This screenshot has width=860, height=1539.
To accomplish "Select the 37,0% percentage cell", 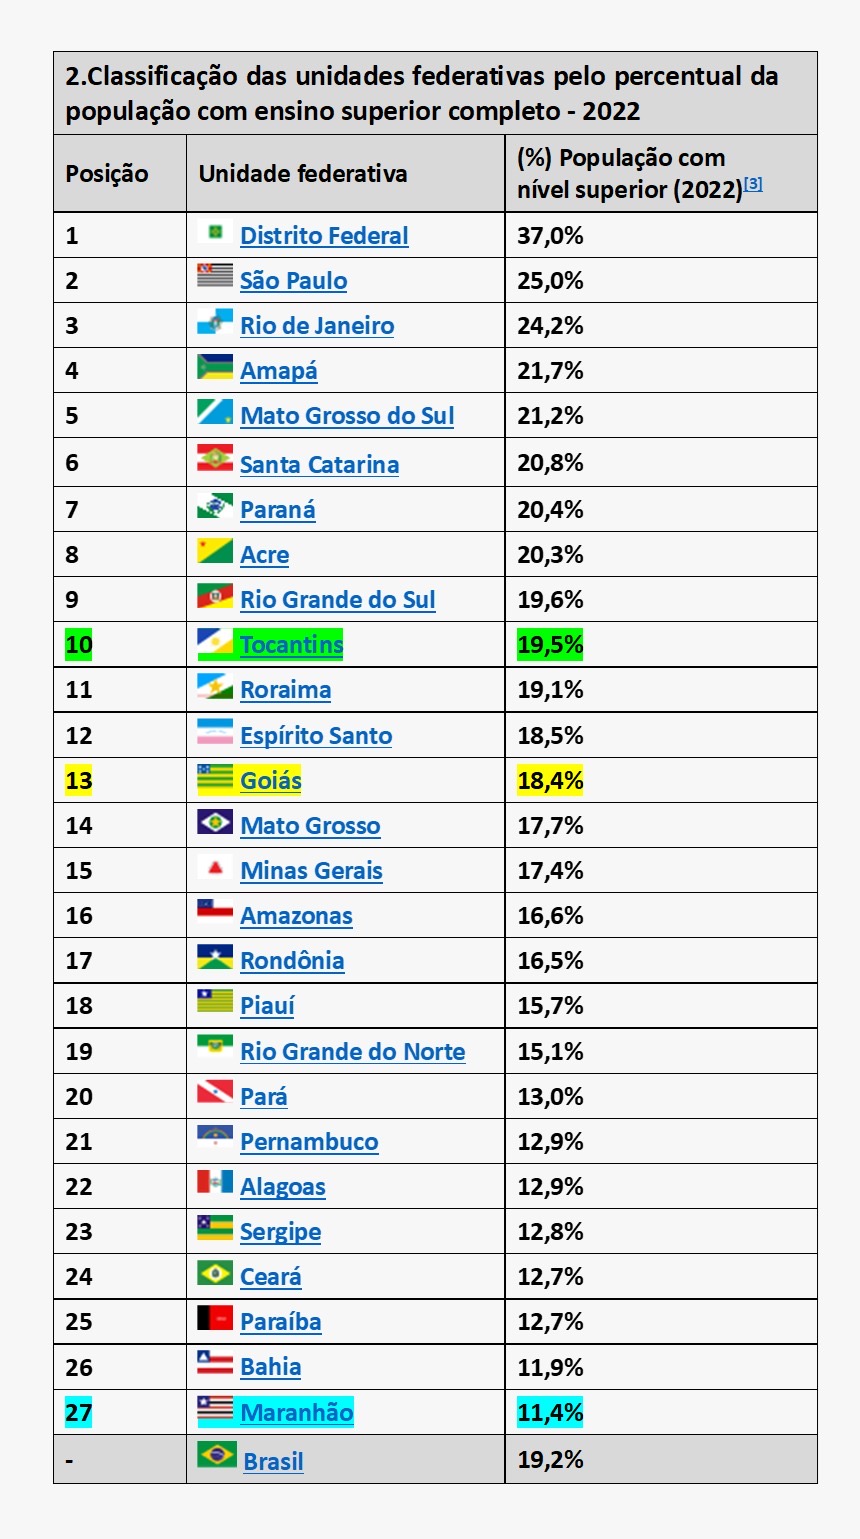I will pos(550,236).
